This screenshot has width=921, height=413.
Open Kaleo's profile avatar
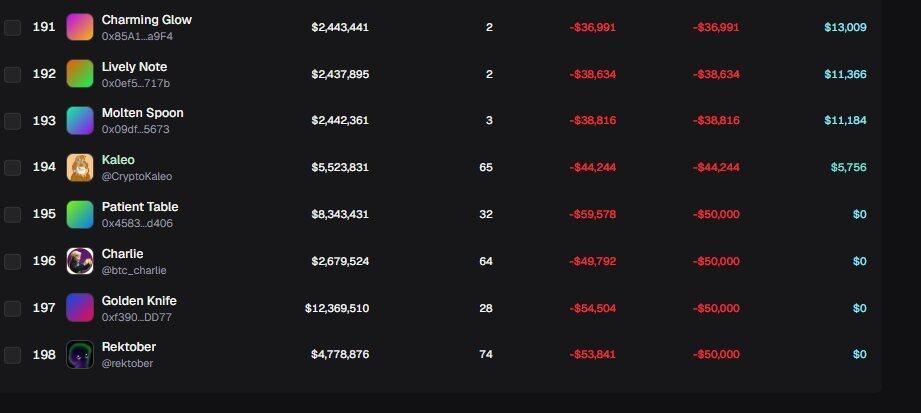(80, 167)
